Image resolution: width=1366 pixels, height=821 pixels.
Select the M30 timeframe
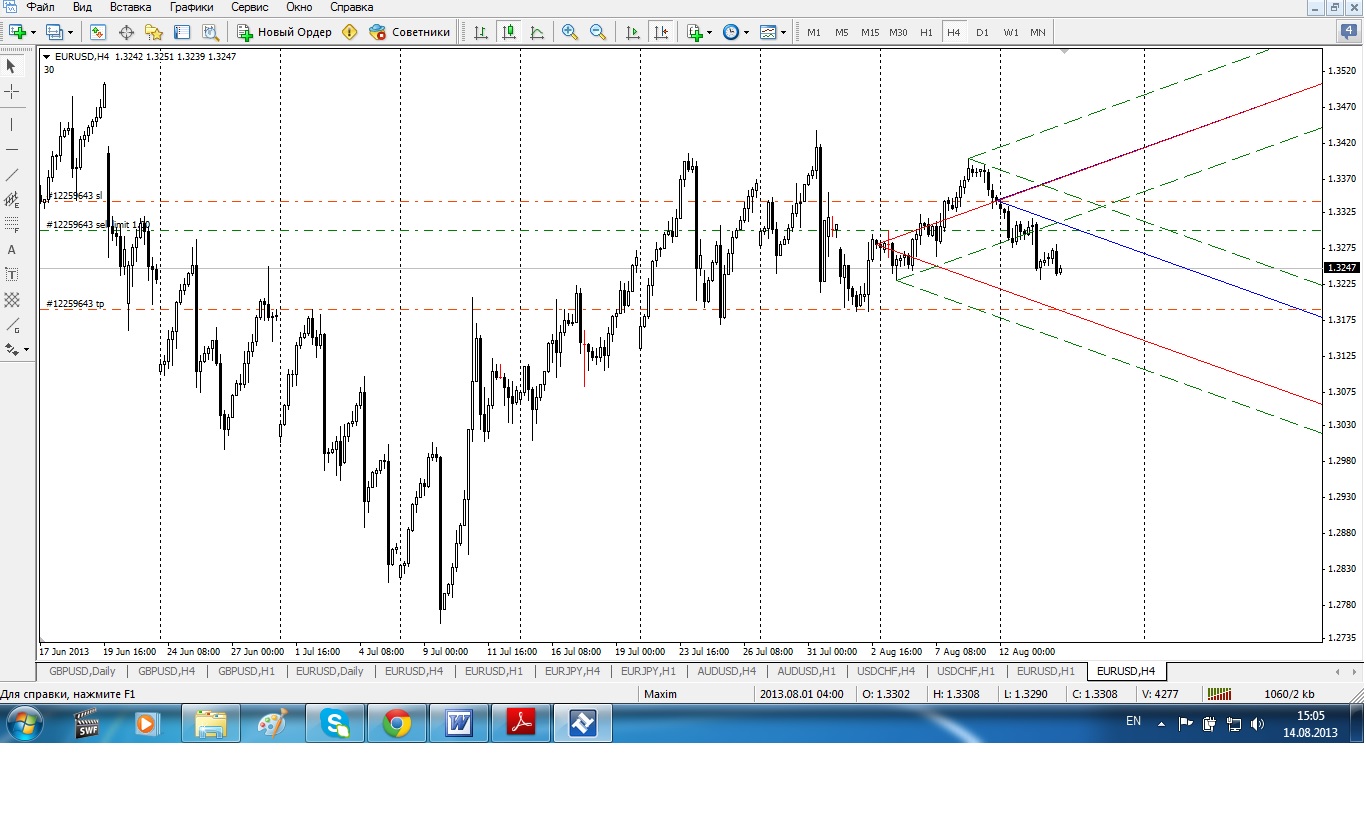(x=899, y=32)
